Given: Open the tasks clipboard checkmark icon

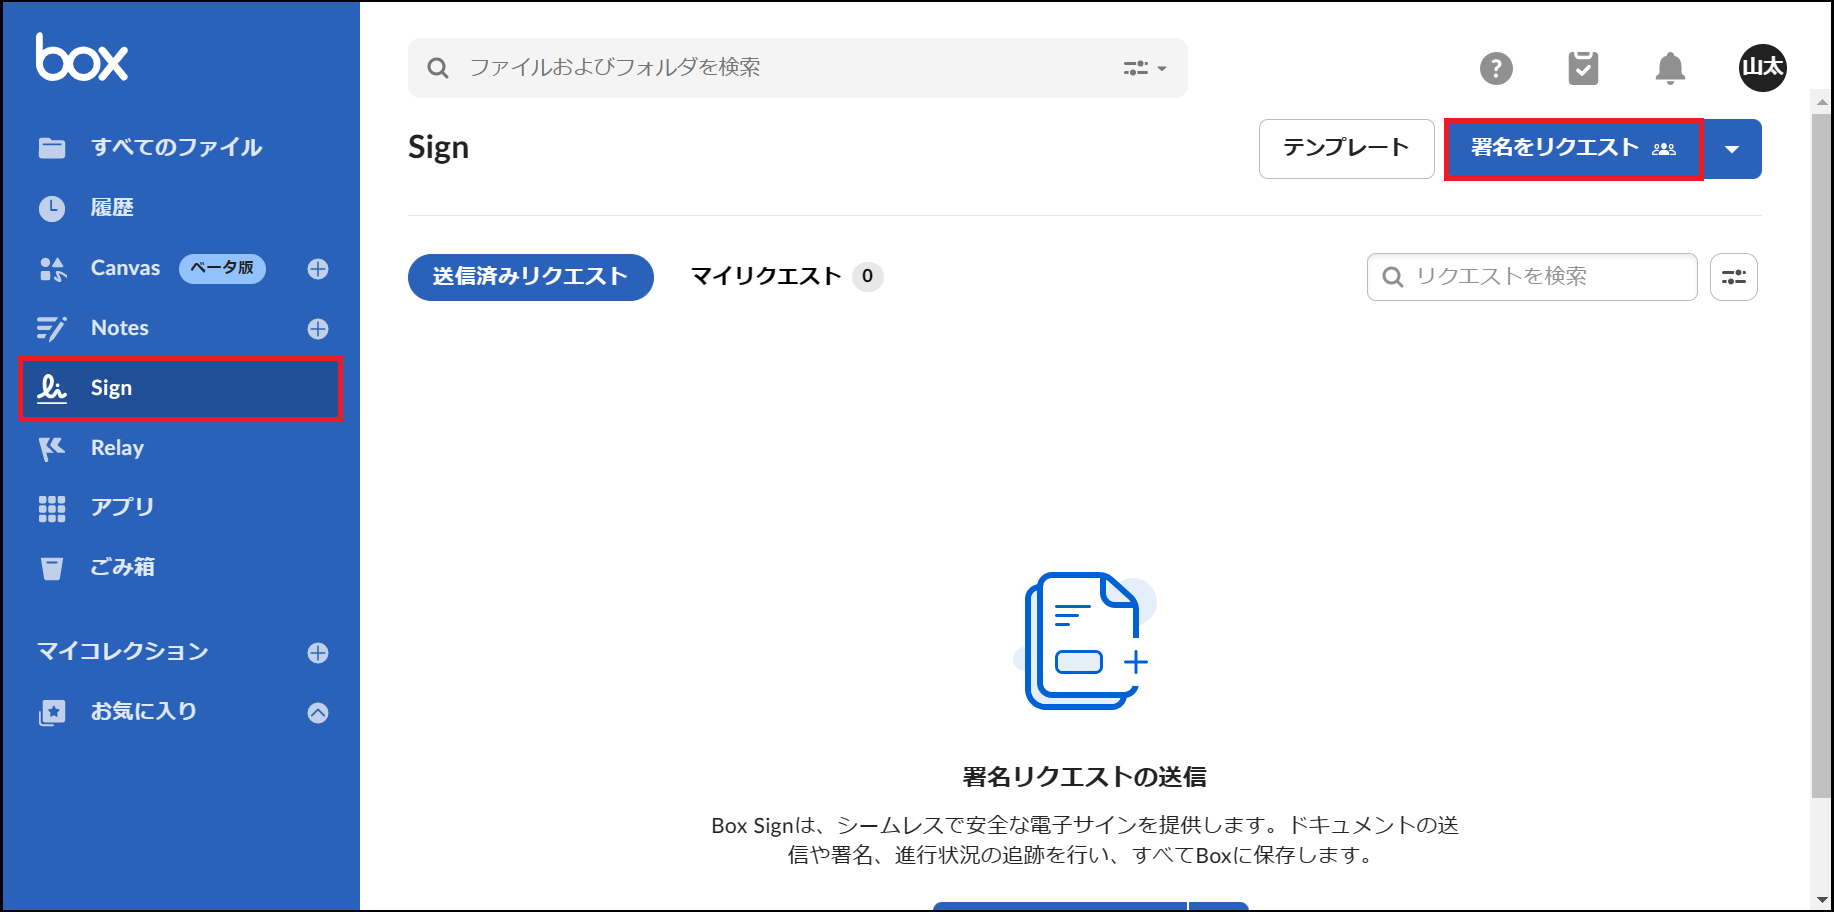Looking at the screenshot, I should 1583,68.
